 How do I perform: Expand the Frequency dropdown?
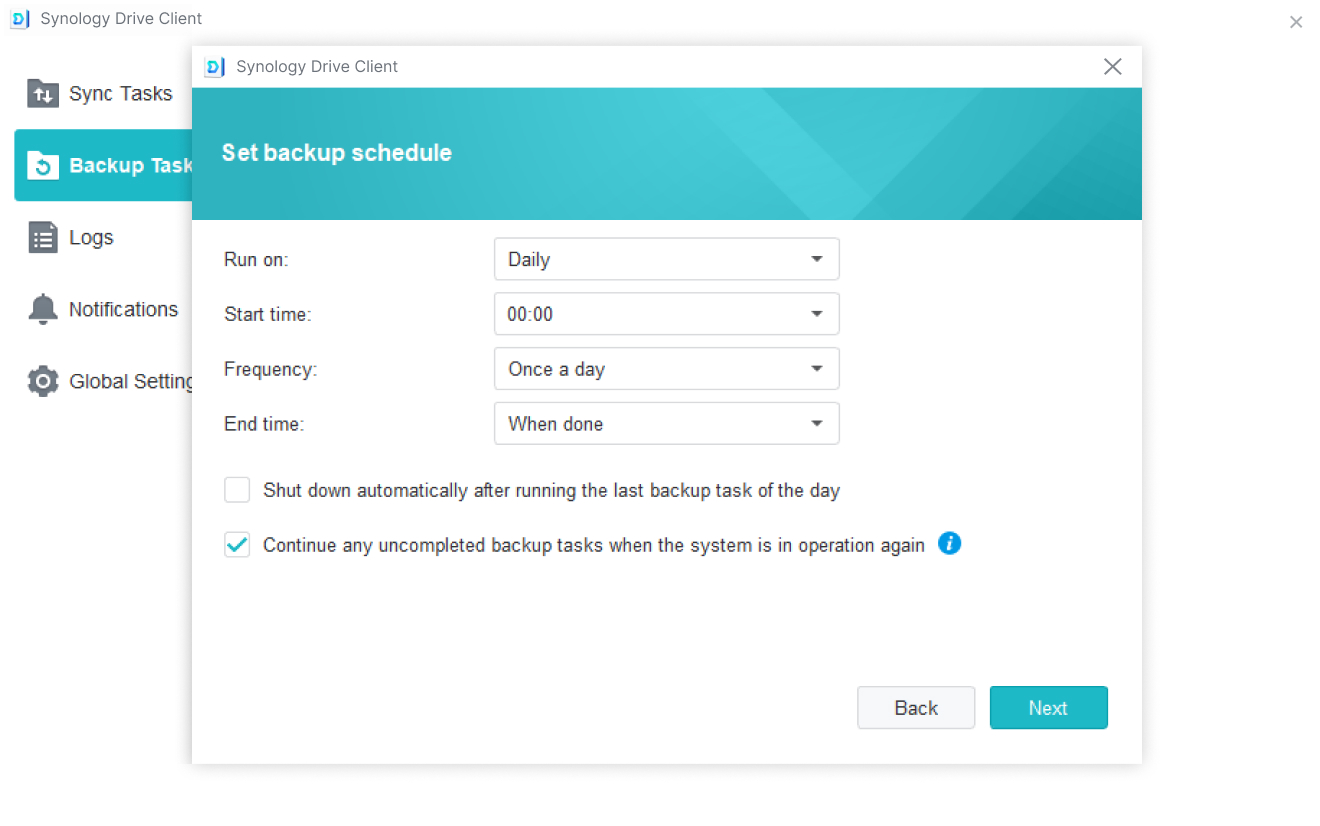(666, 369)
